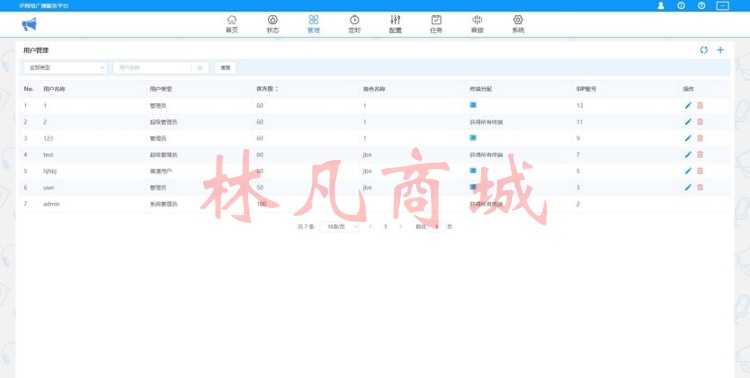
Task: Click the 用户名称 column header
Action: (54, 89)
